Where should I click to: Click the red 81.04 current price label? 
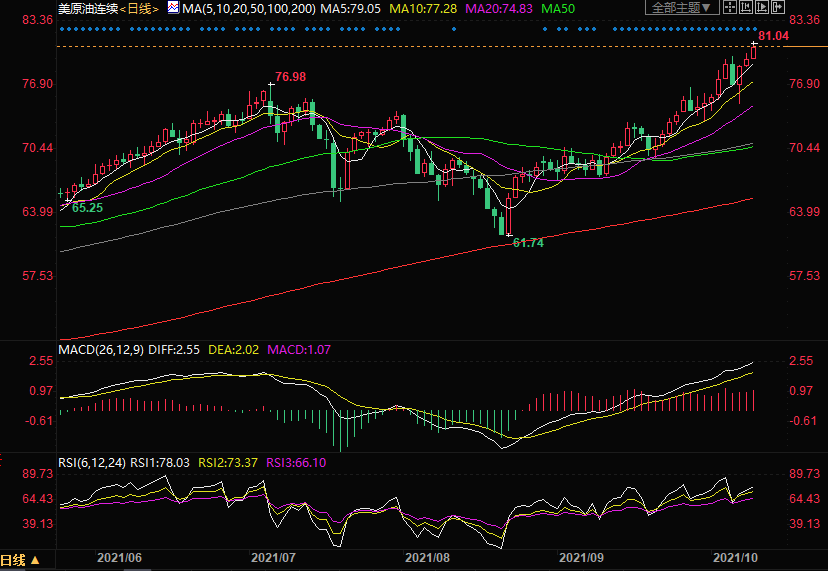[774, 36]
